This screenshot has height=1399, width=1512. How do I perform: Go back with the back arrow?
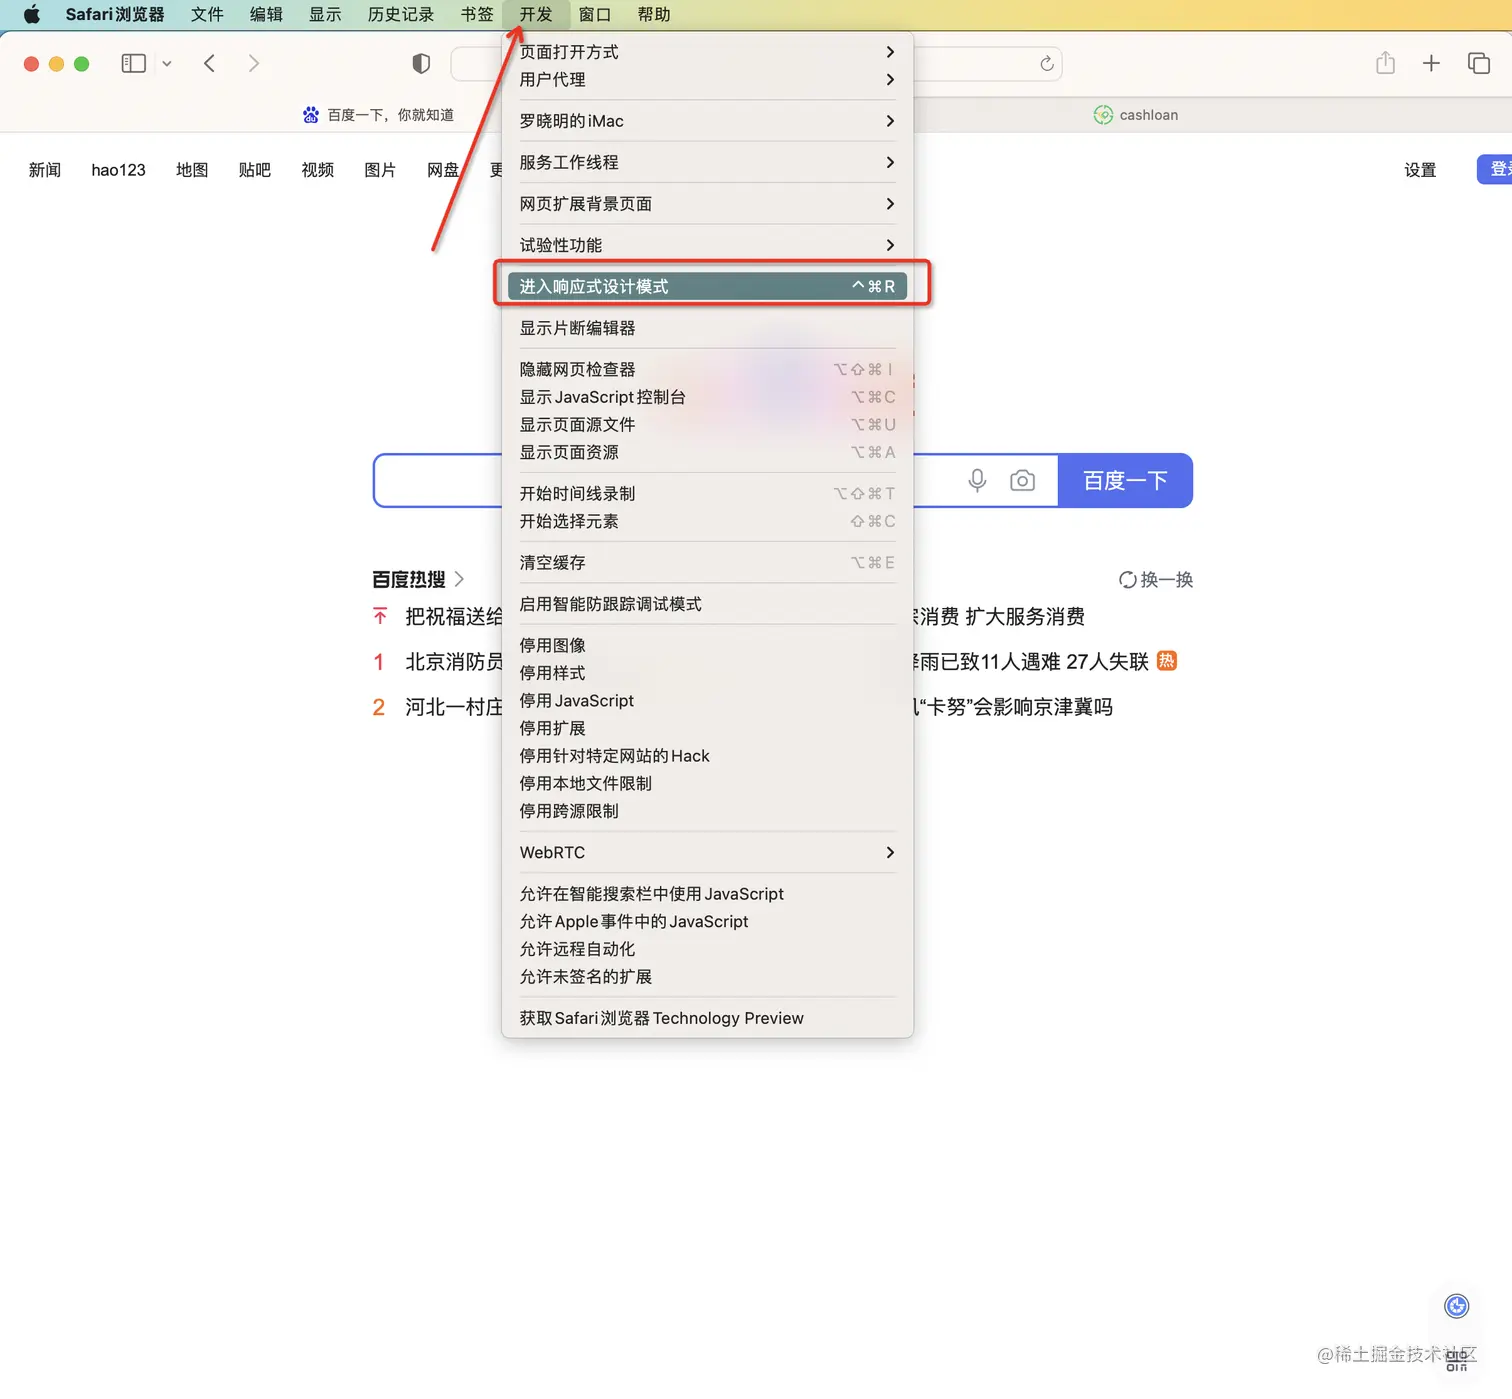209,63
